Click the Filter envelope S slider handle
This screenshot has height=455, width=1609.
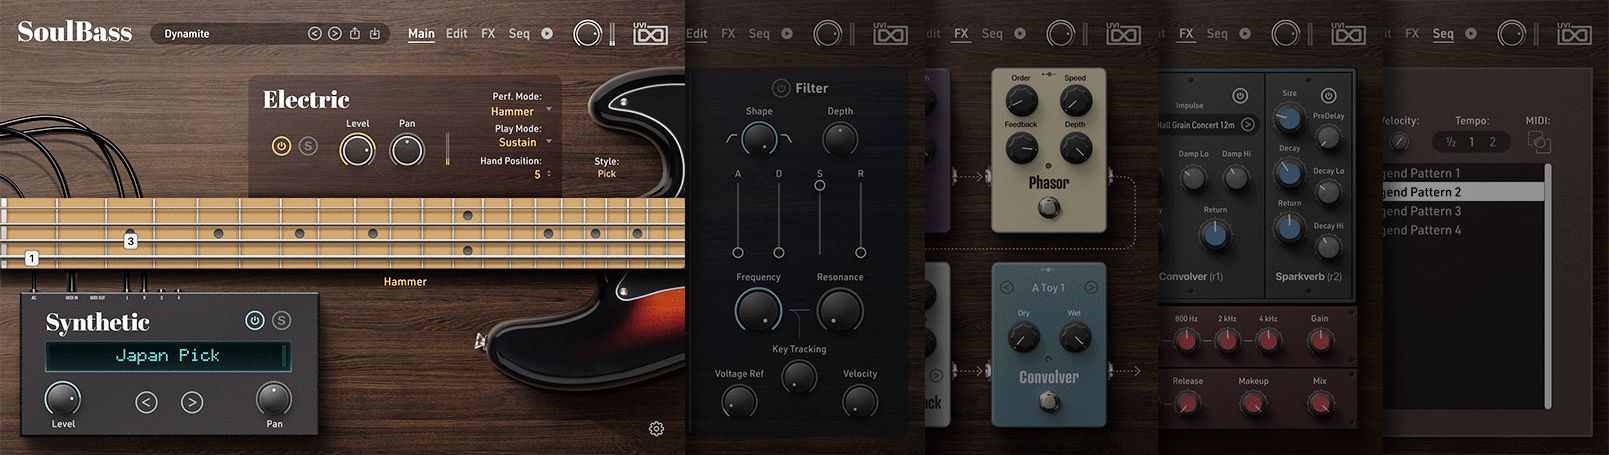point(820,185)
